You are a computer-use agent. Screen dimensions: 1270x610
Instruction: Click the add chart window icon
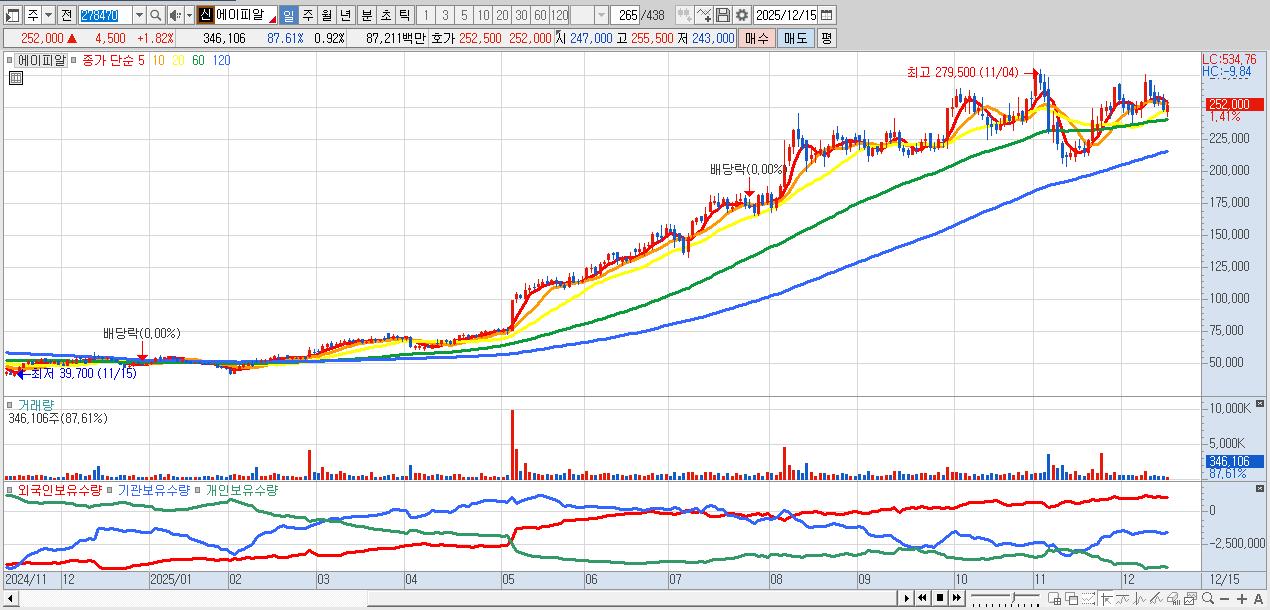(1054, 598)
